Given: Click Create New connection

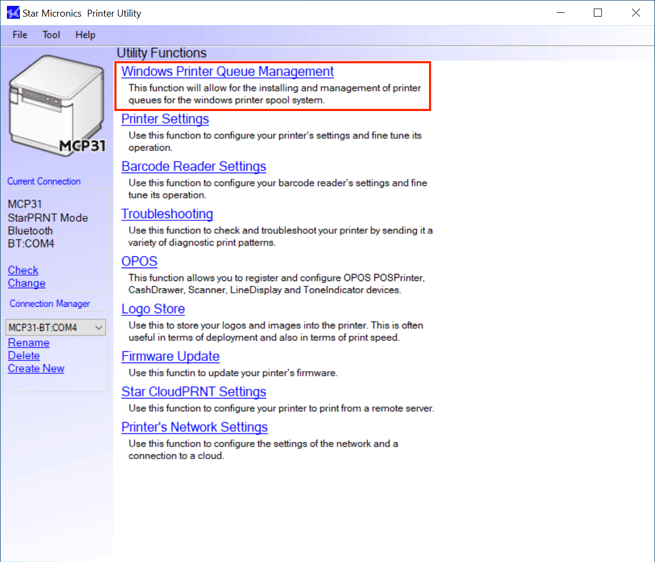Looking at the screenshot, I should (x=36, y=369).
